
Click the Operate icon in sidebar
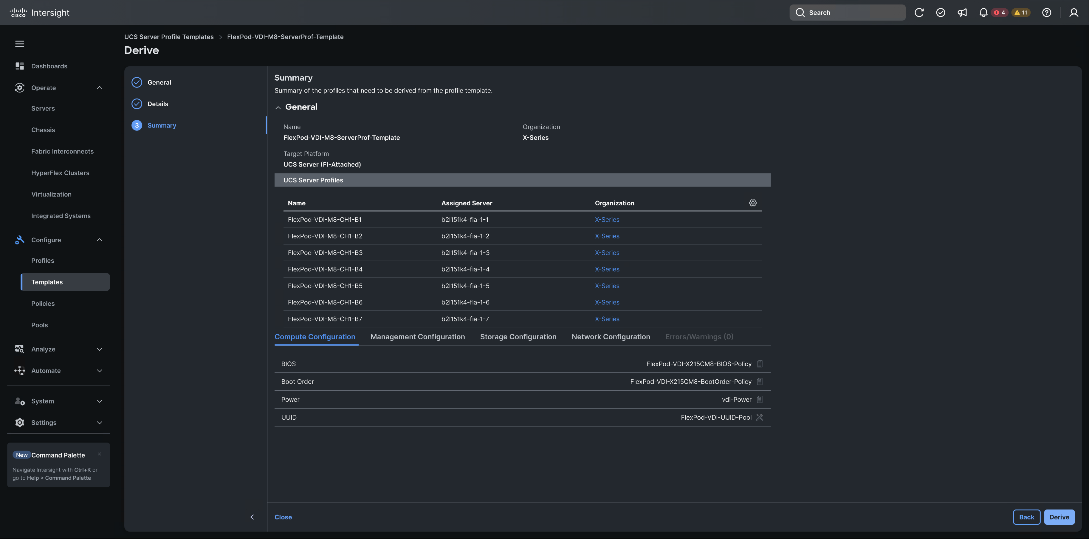[x=19, y=88]
